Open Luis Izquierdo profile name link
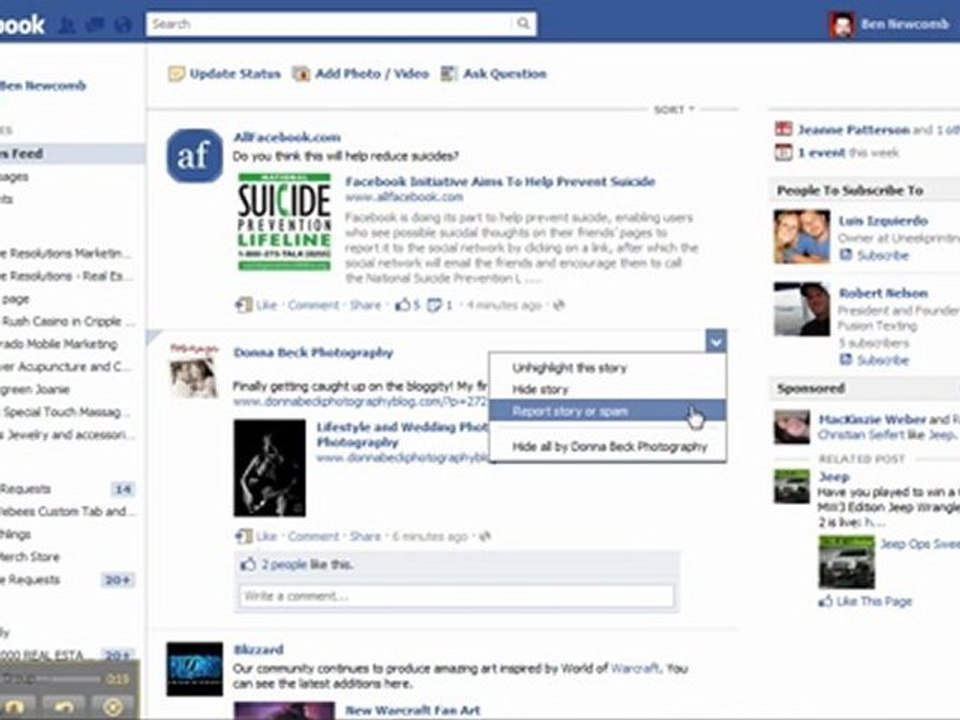The width and height of the screenshot is (960, 720). coord(883,220)
